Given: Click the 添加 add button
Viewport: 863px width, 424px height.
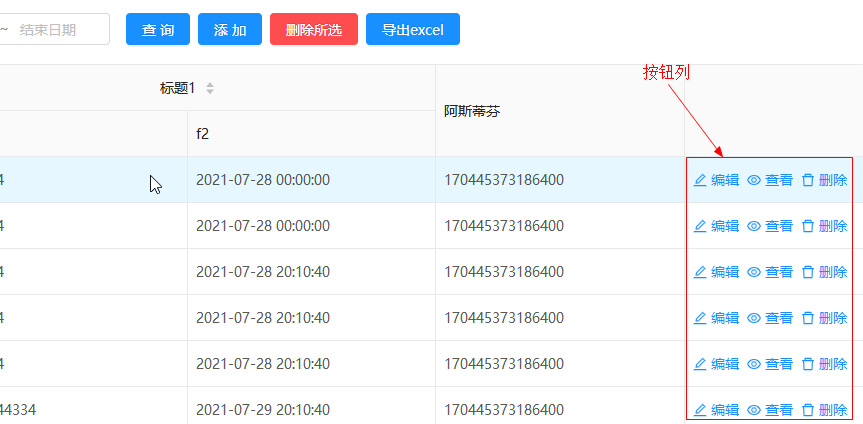Looking at the screenshot, I should coord(230,29).
